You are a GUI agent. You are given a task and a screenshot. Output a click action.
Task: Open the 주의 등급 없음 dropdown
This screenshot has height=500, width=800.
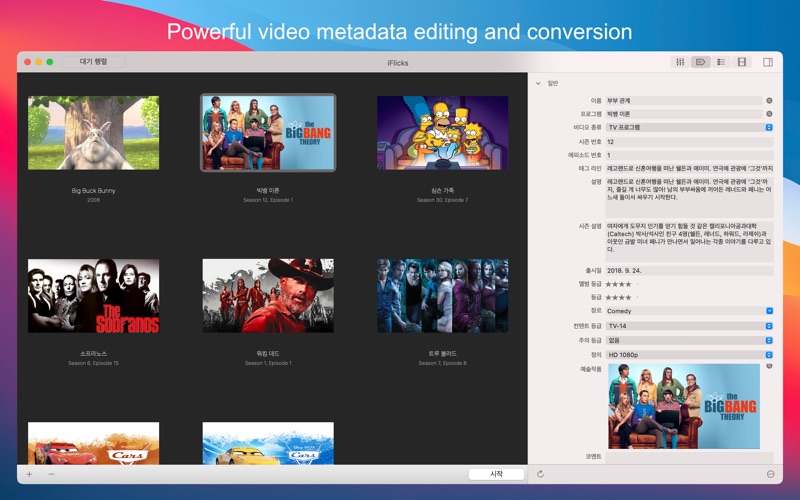tap(689, 340)
